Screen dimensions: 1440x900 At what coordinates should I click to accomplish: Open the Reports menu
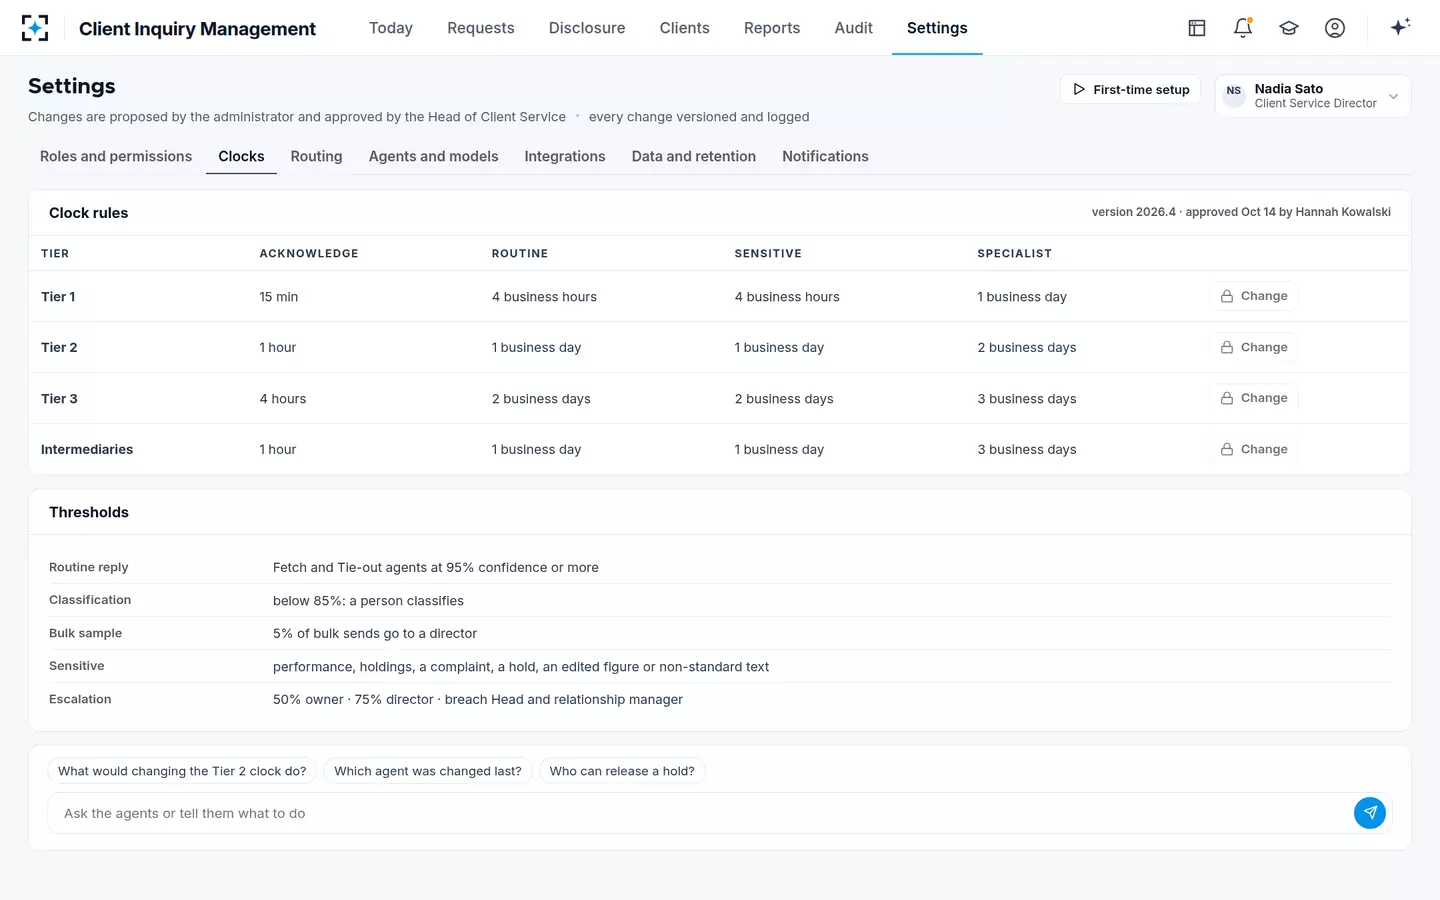[x=772, y=28]
